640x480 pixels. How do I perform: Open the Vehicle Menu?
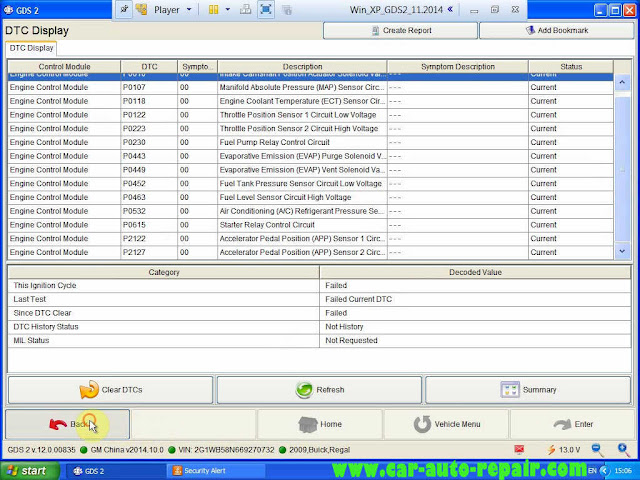(447, 424)
